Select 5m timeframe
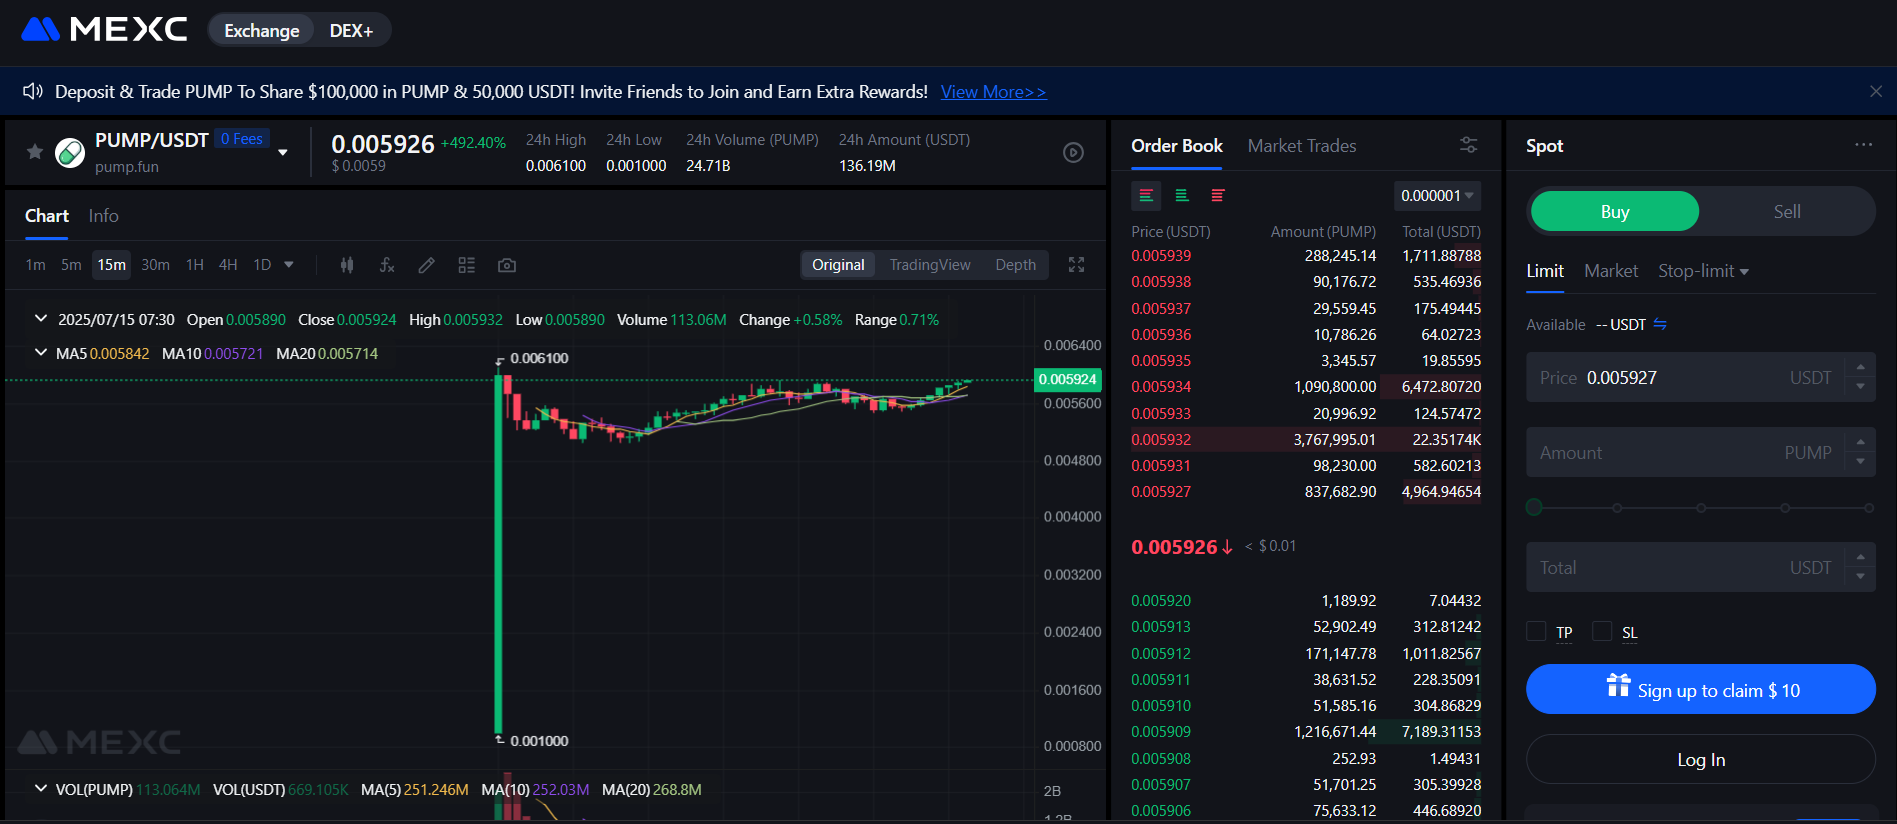1897x824 pixels. coord(71,265)
